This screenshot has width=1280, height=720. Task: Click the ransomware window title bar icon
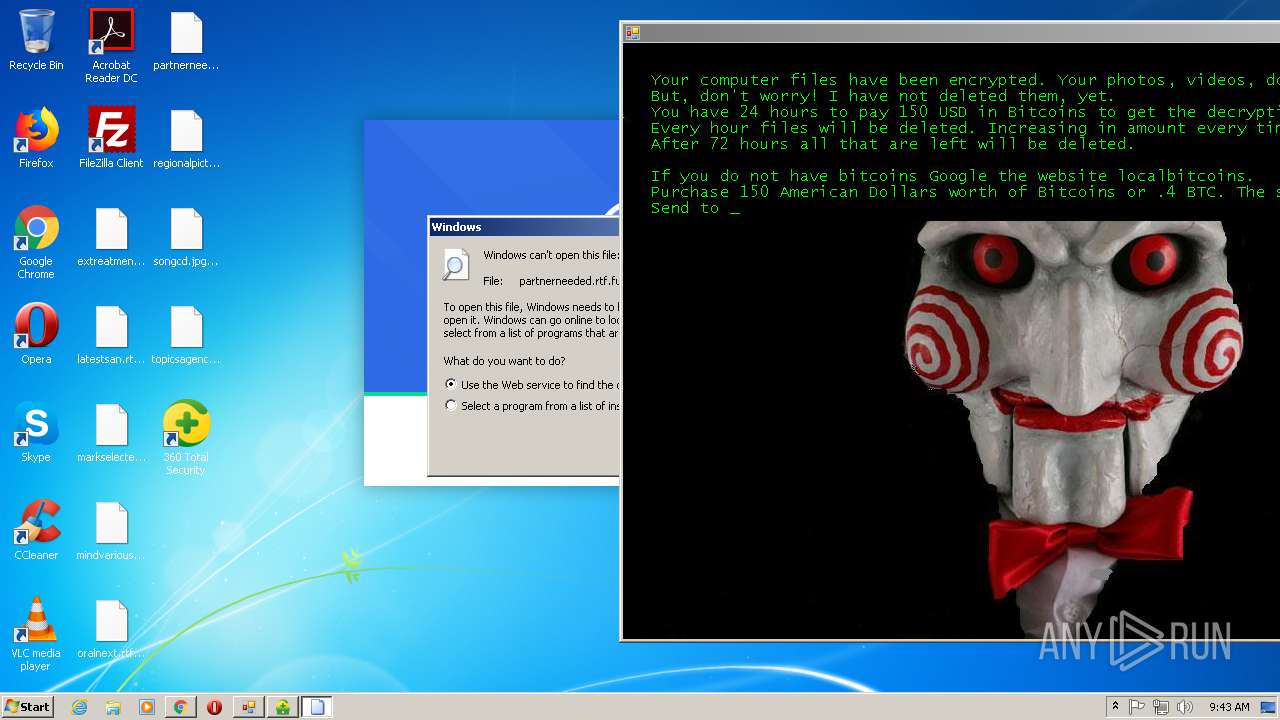pyautogui.click(x=632, y=32)
